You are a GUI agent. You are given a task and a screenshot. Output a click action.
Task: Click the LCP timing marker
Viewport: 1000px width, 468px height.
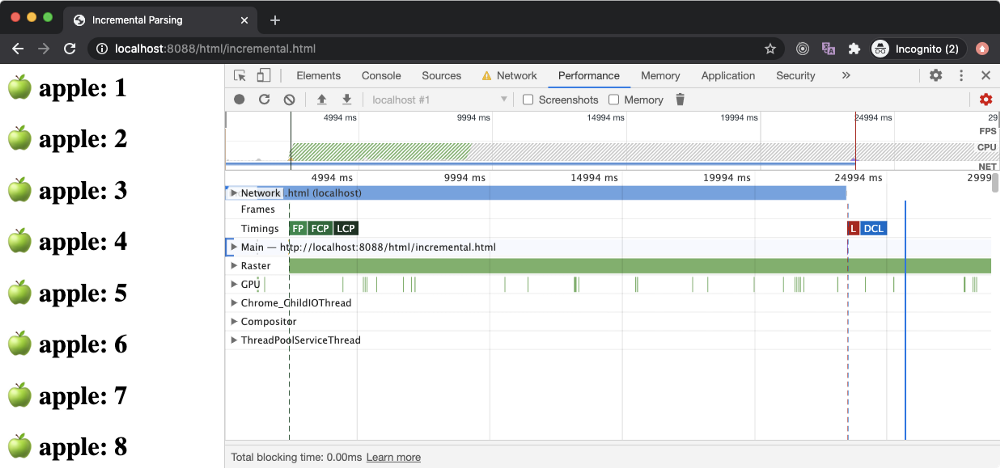pos(346,228)
